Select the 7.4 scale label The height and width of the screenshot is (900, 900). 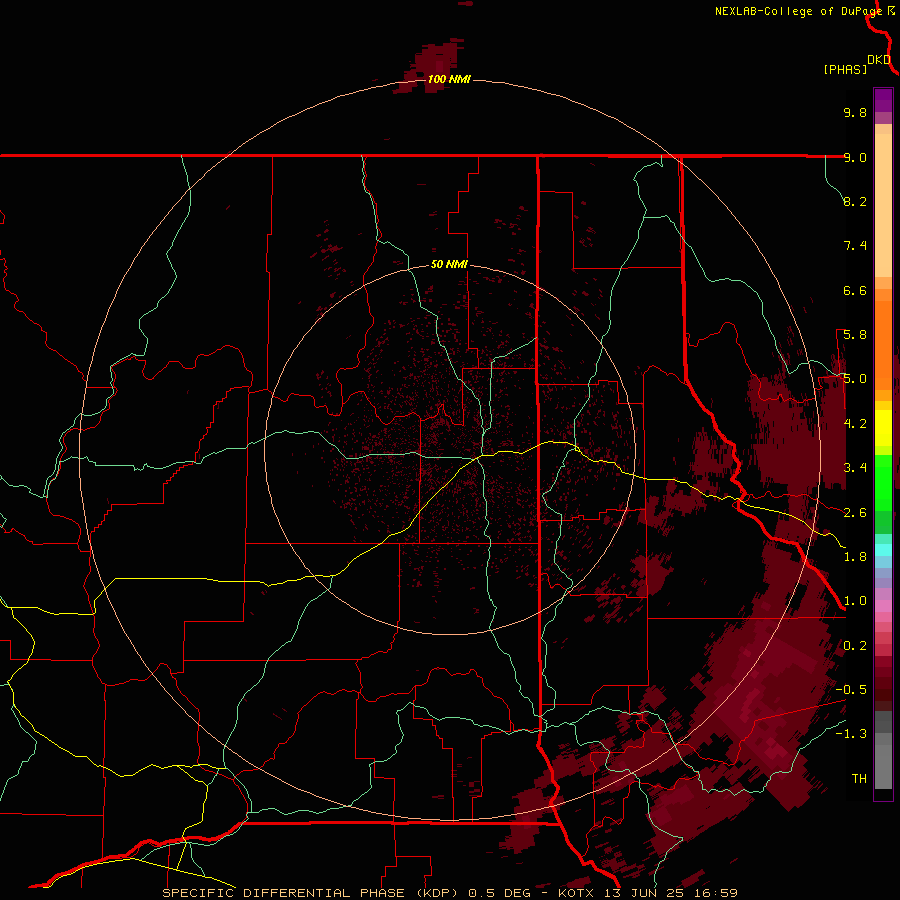coord(855,246)
